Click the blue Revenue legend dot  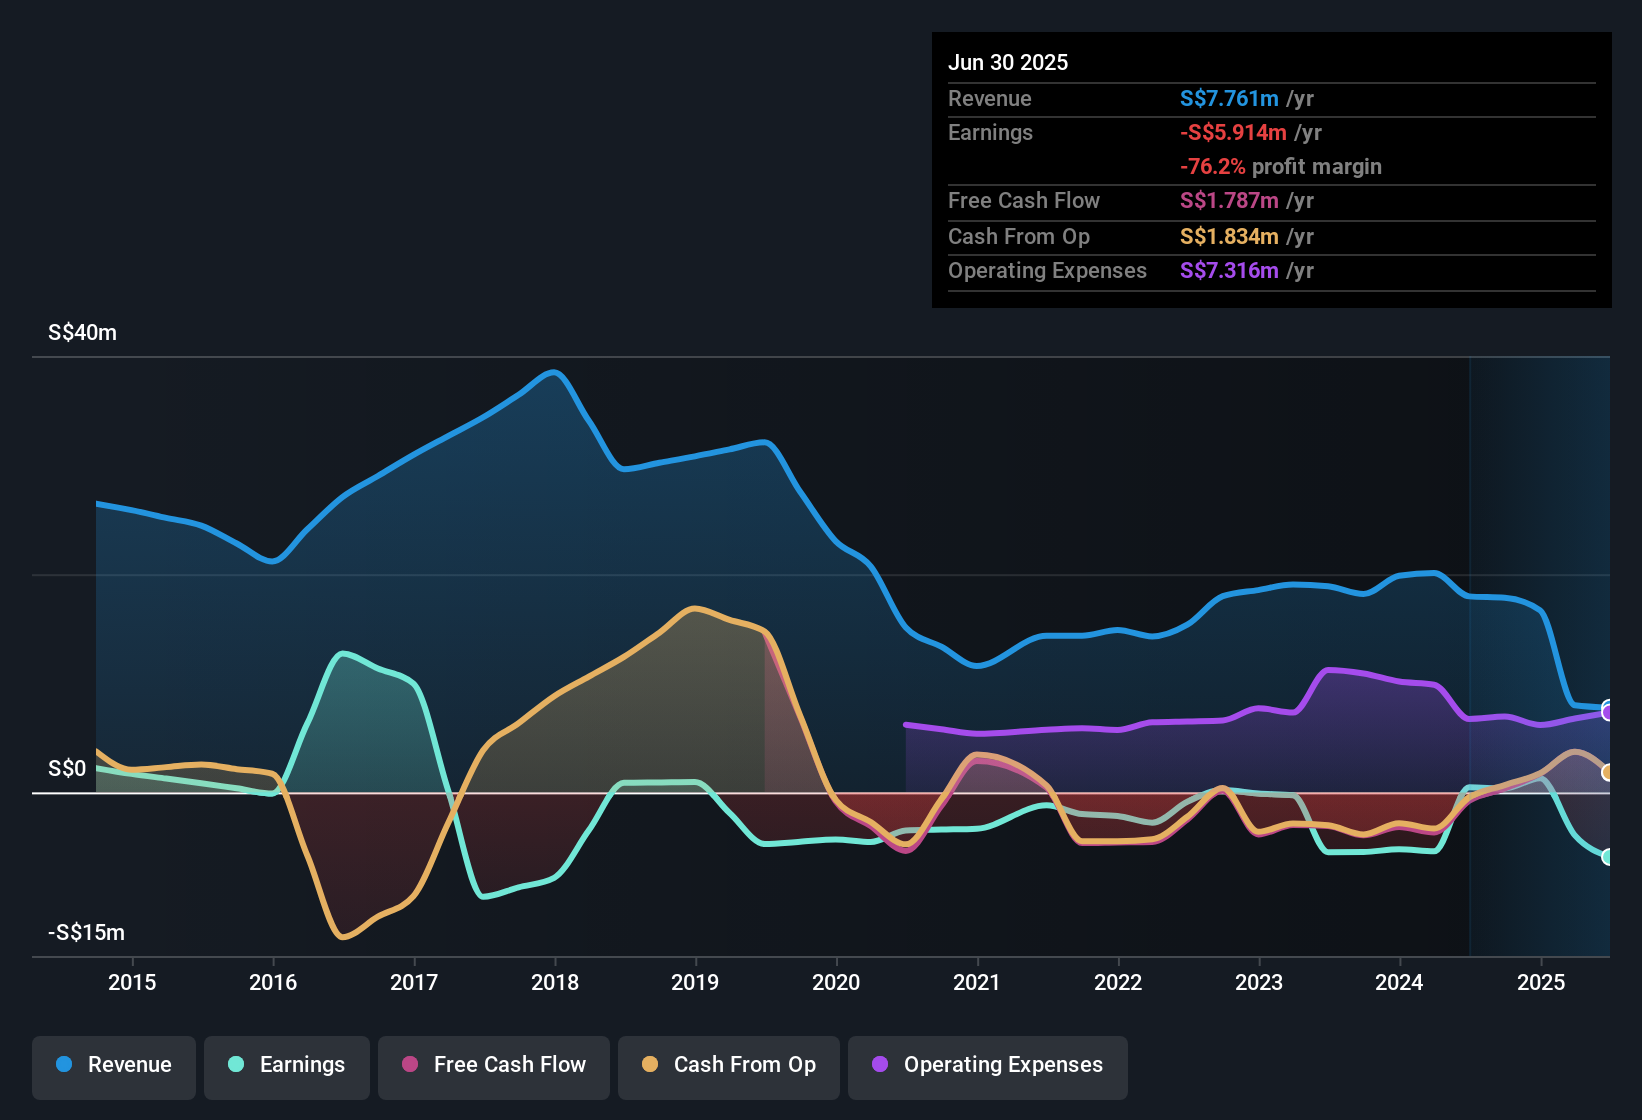64,1065
